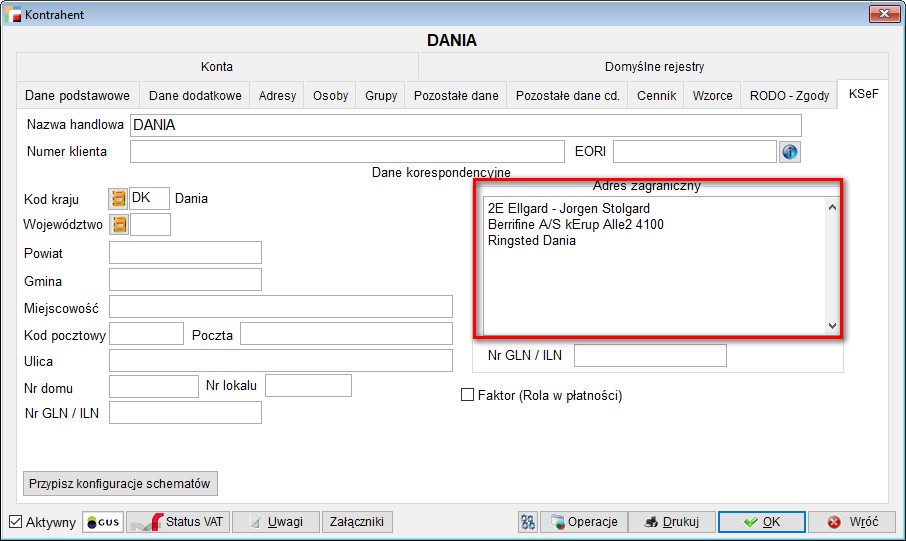Screen dimensions: 906x541
Task: Click the EORI info icon
Action: point(790,152)
